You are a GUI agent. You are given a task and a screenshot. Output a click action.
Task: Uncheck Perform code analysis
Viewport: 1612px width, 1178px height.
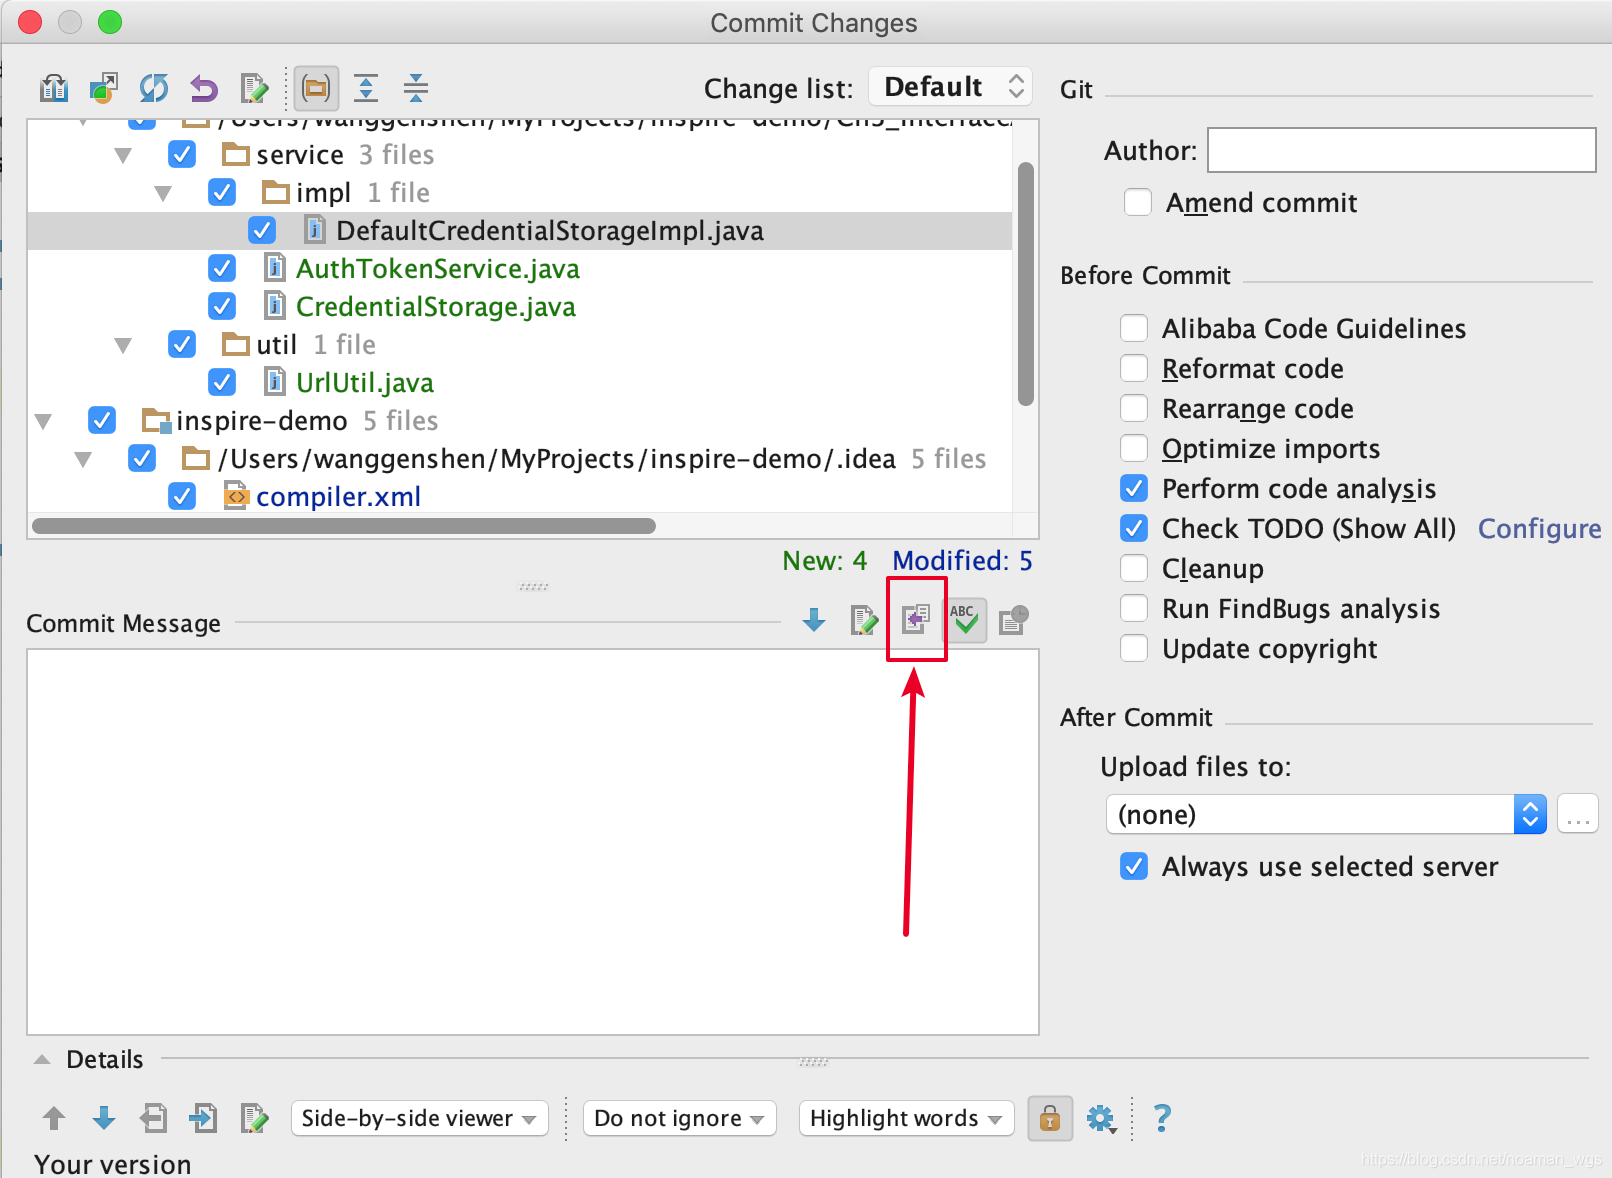coord(1134,488)
